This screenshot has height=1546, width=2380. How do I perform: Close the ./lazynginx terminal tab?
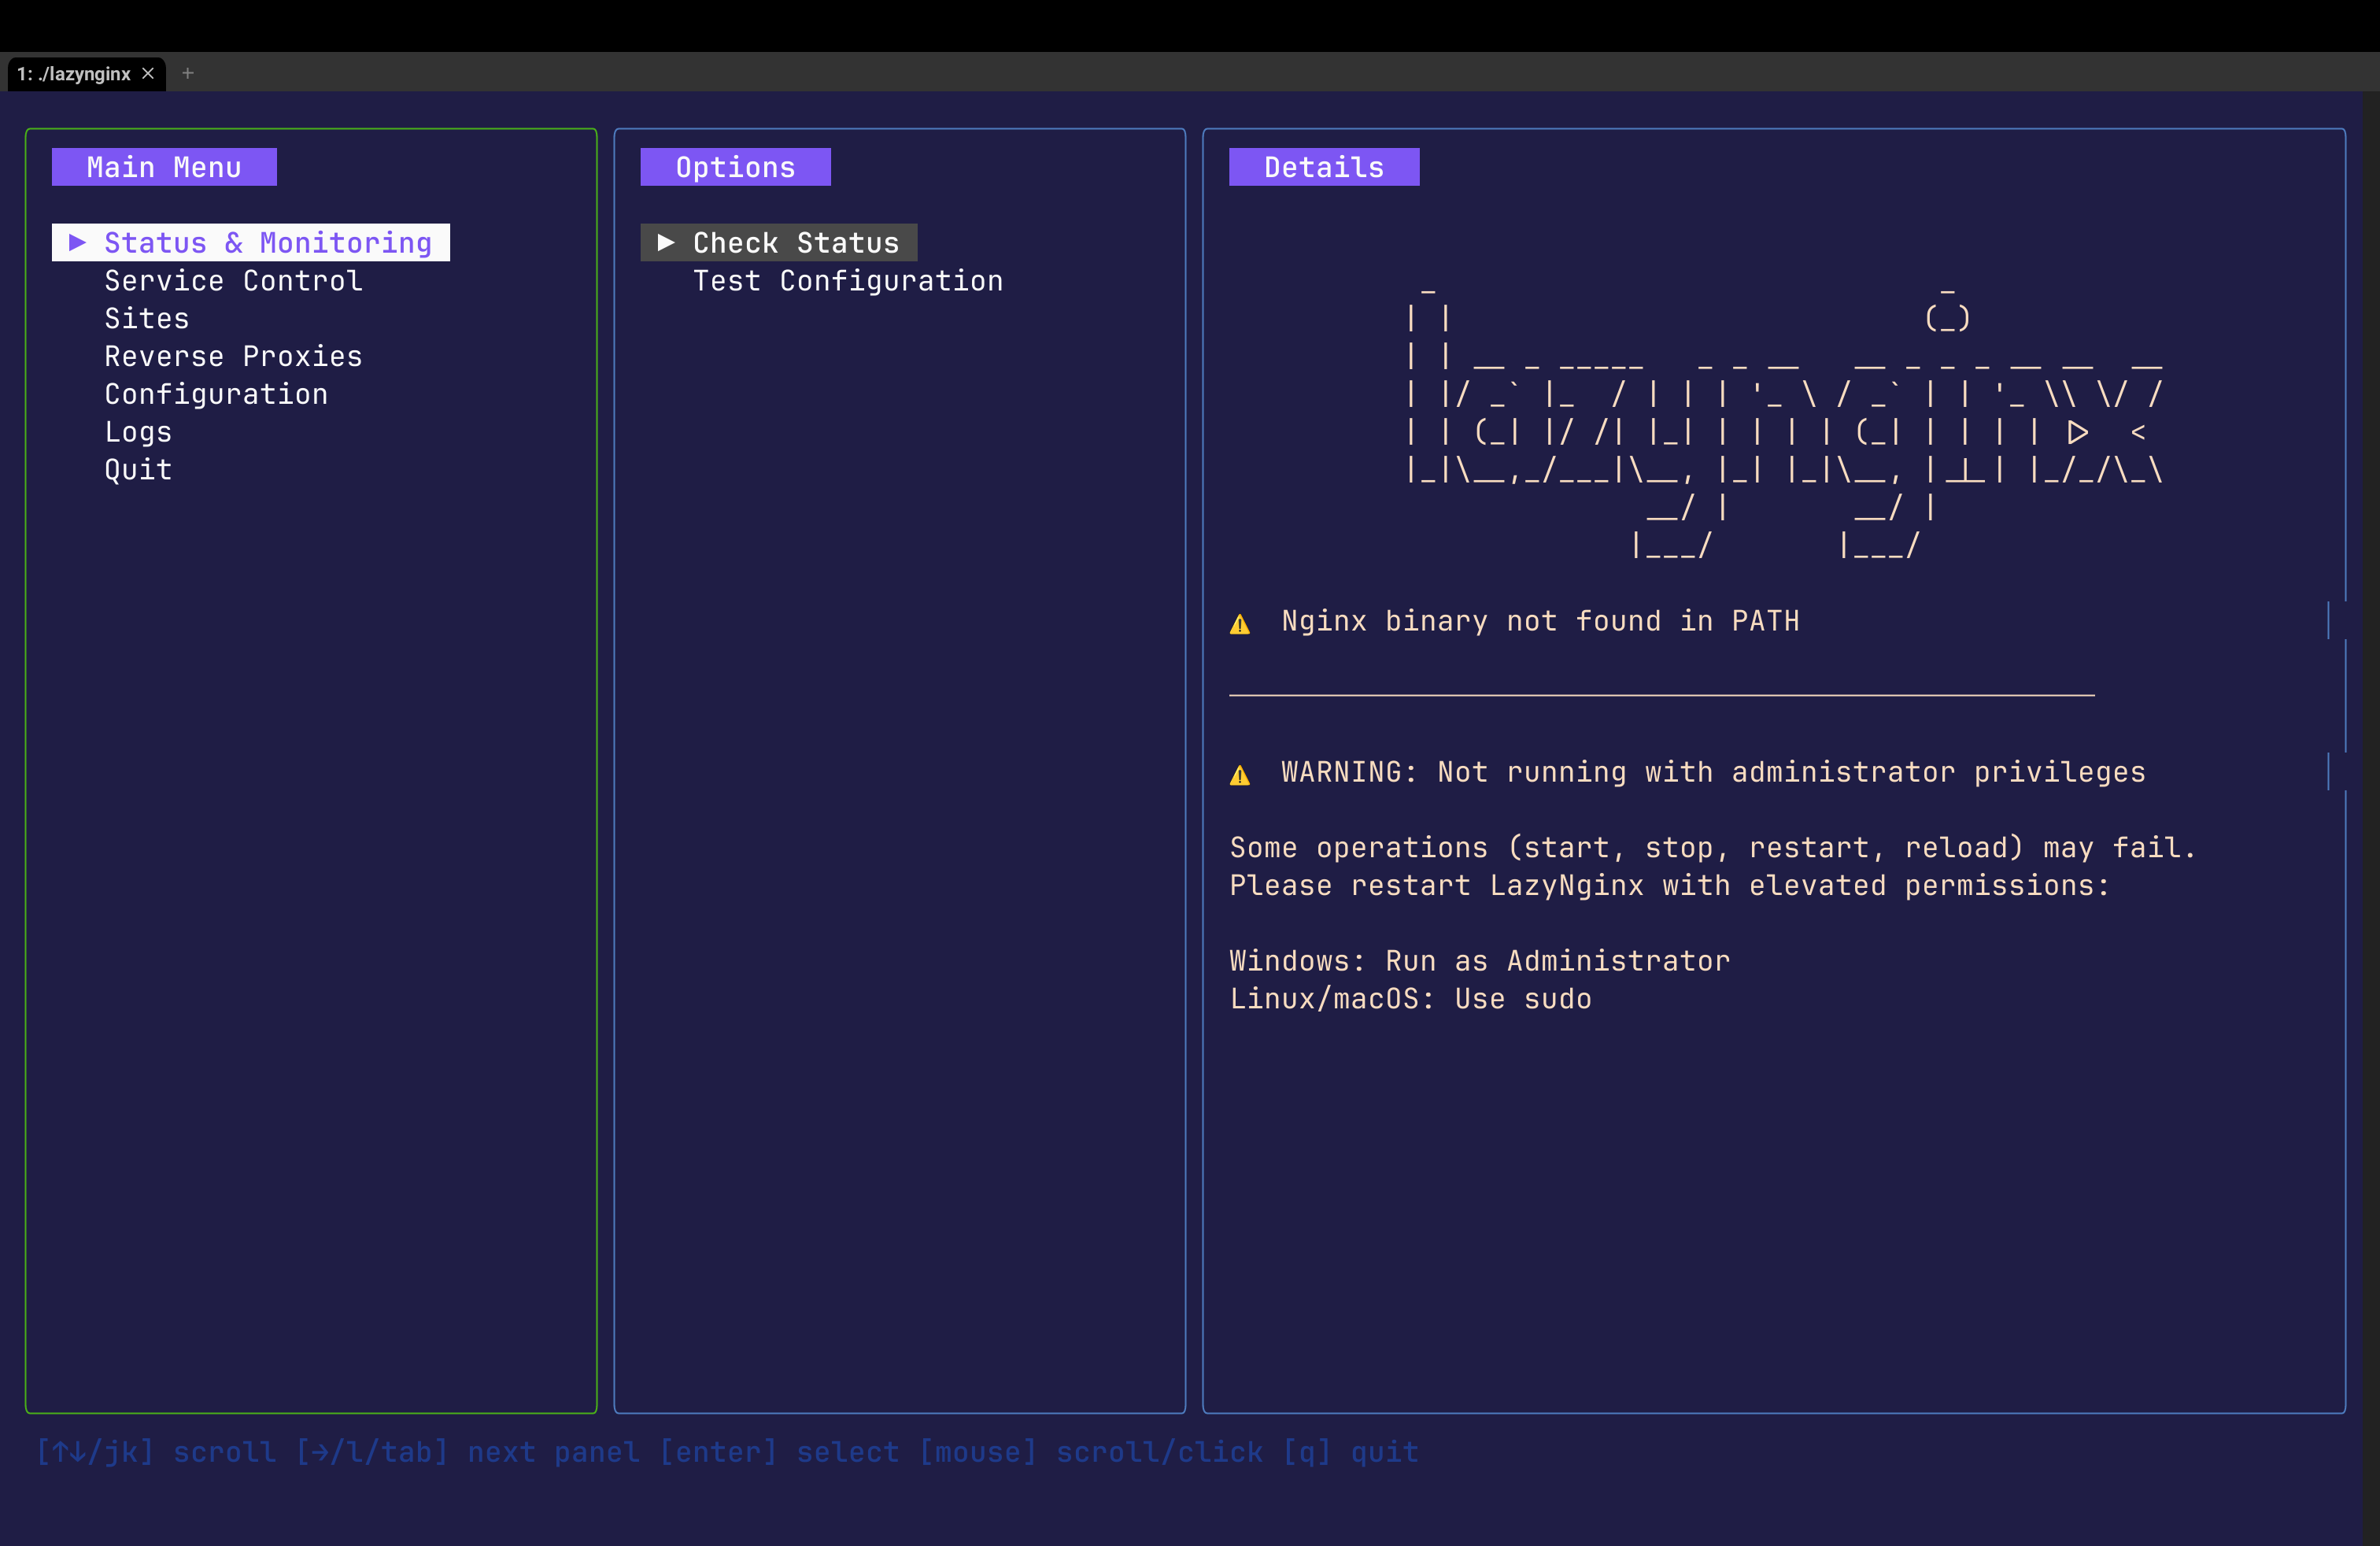(148, 73)
